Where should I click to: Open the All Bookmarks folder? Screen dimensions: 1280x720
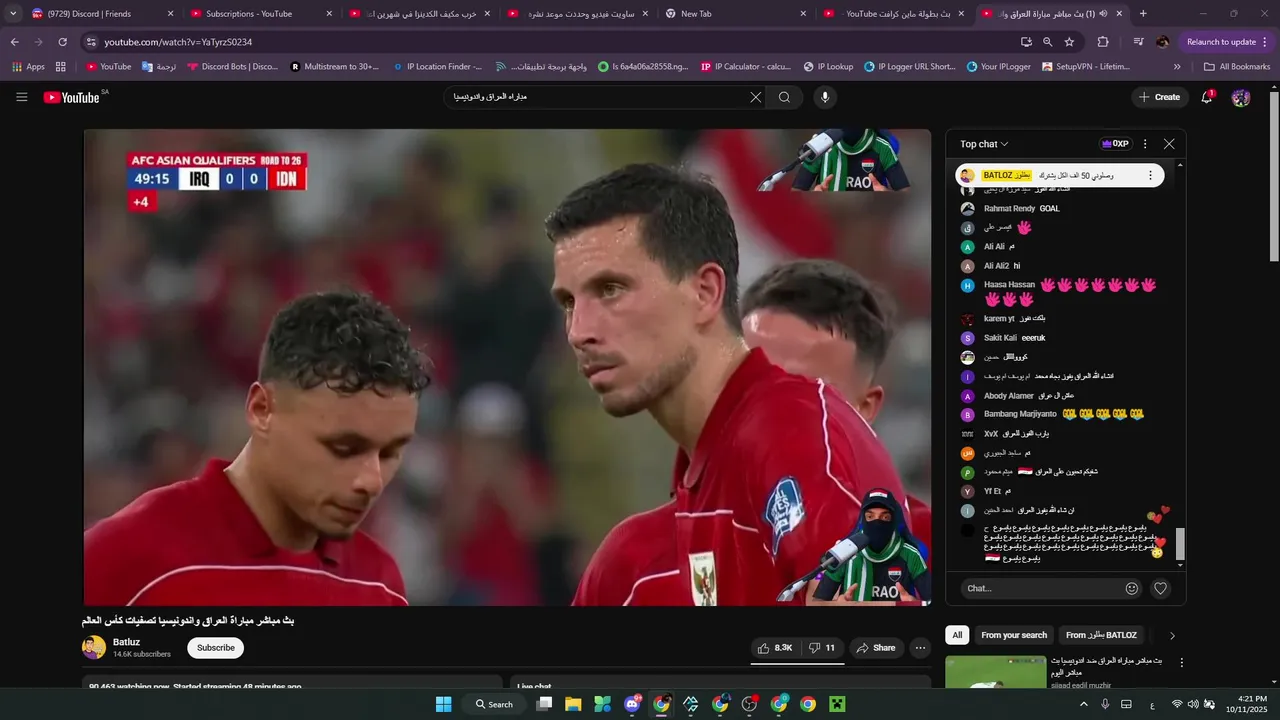click(x=1237, y=67)
